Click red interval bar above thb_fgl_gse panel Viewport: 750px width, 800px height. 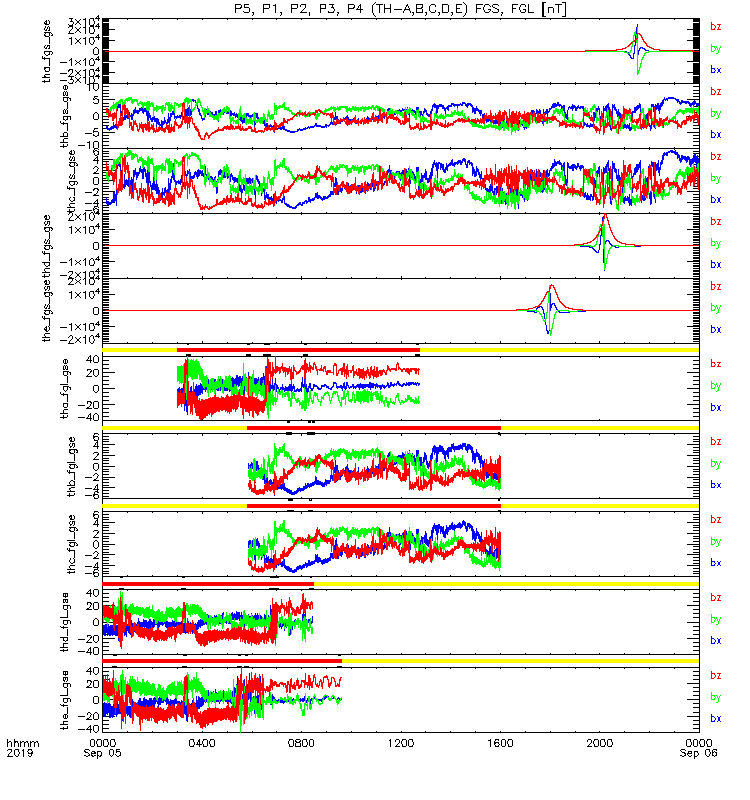[374, 428]
